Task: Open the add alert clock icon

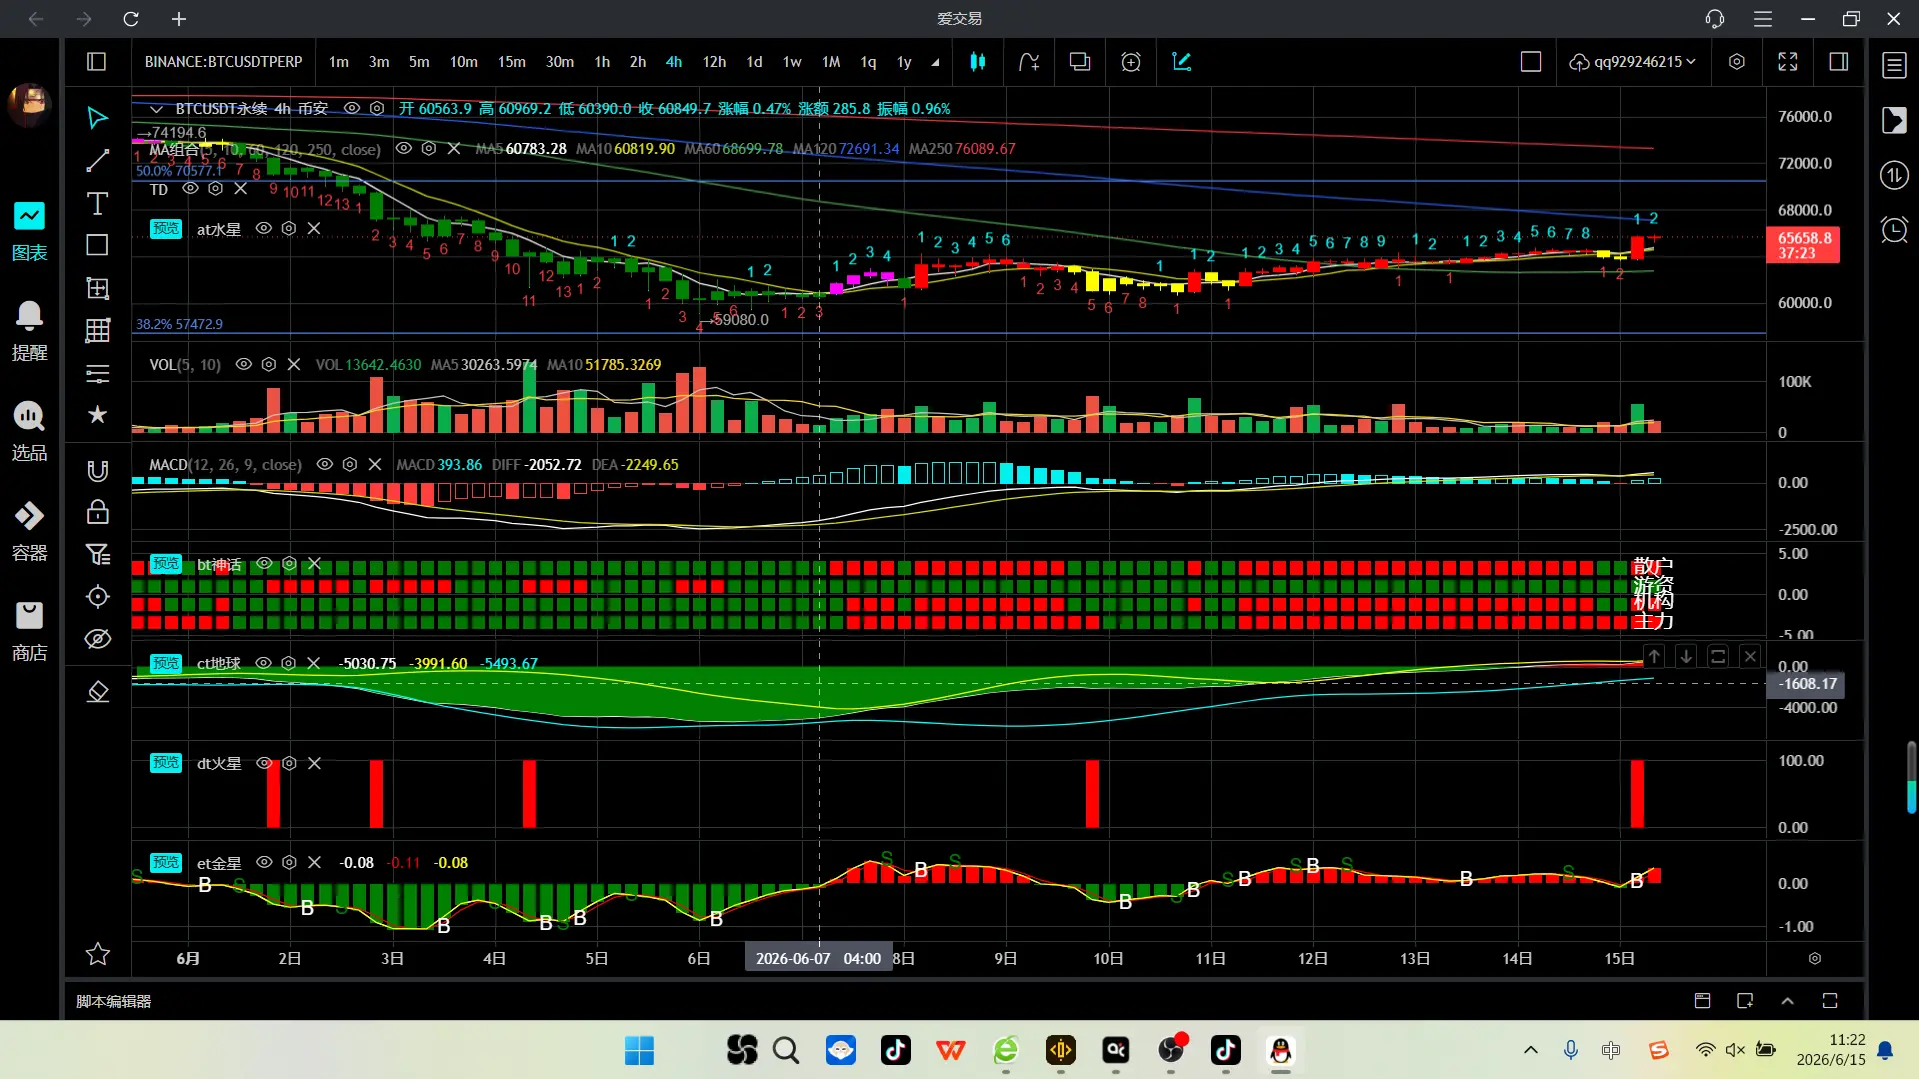Action: [x=1131, y=62]
